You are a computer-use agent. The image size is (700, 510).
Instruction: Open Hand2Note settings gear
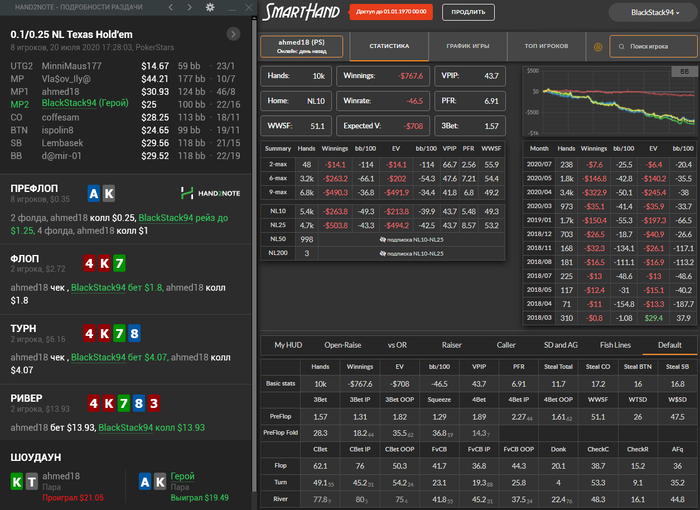[210, 7]
